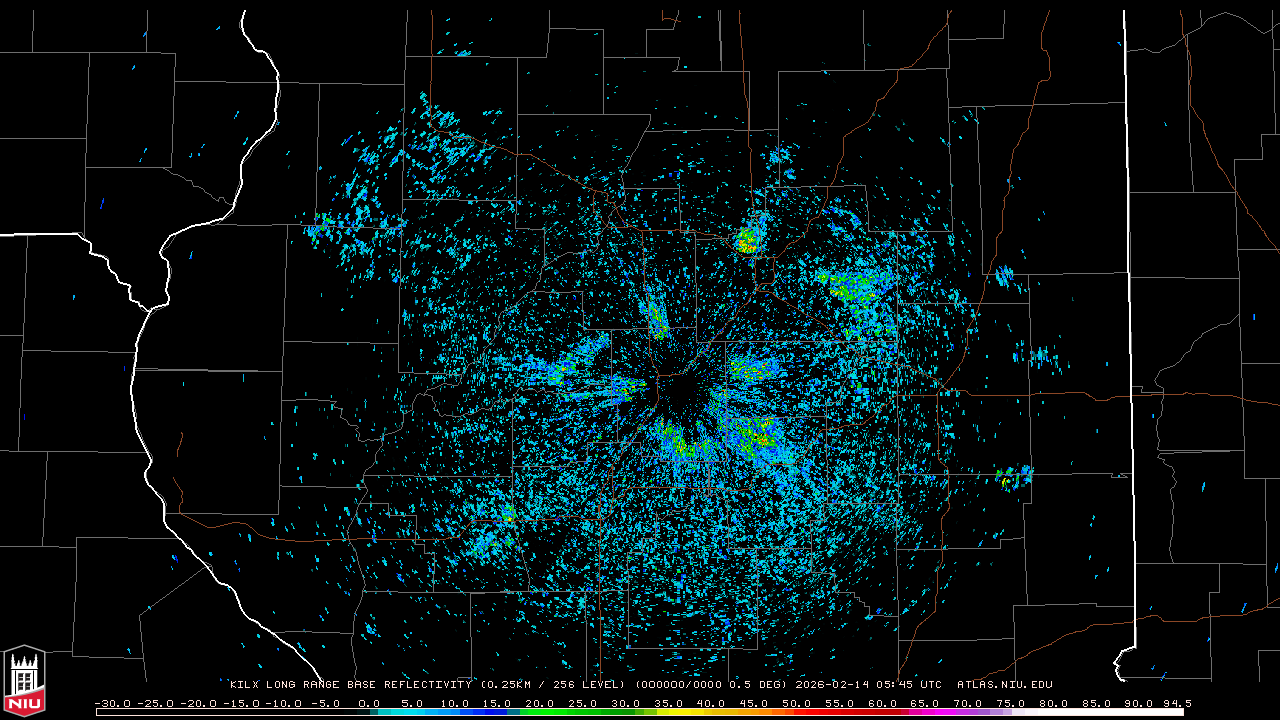Click the 80.0 color scale label
The width and height of the screenshot is (1280, 720).
point(1052,703)
